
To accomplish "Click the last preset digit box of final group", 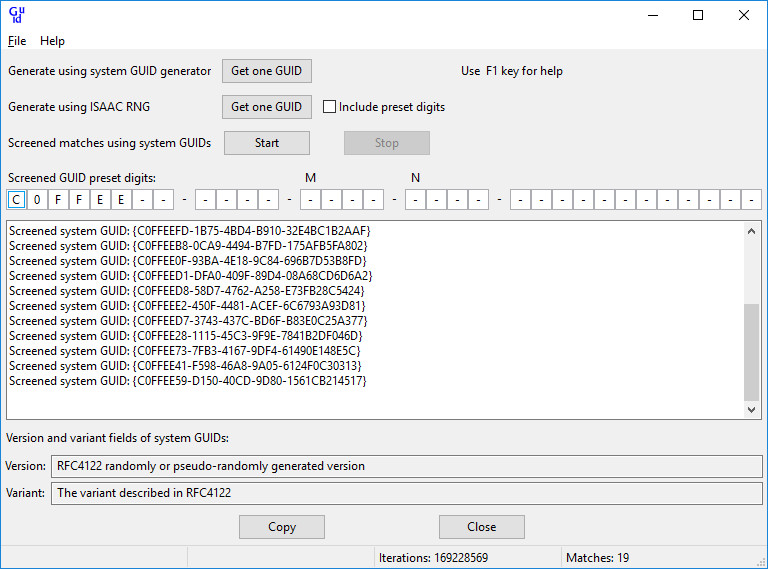I will [751, 200].
